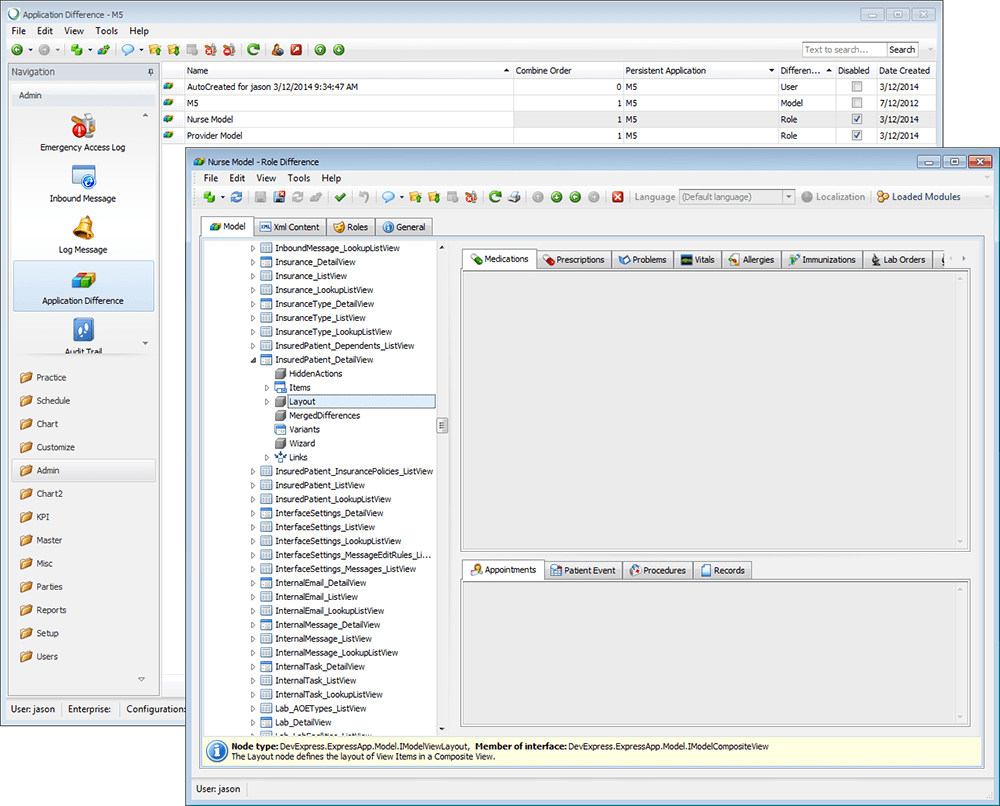Collapse the InsuredPatient_DetailView tree node

pyautogui.click(x=253, y=360)
